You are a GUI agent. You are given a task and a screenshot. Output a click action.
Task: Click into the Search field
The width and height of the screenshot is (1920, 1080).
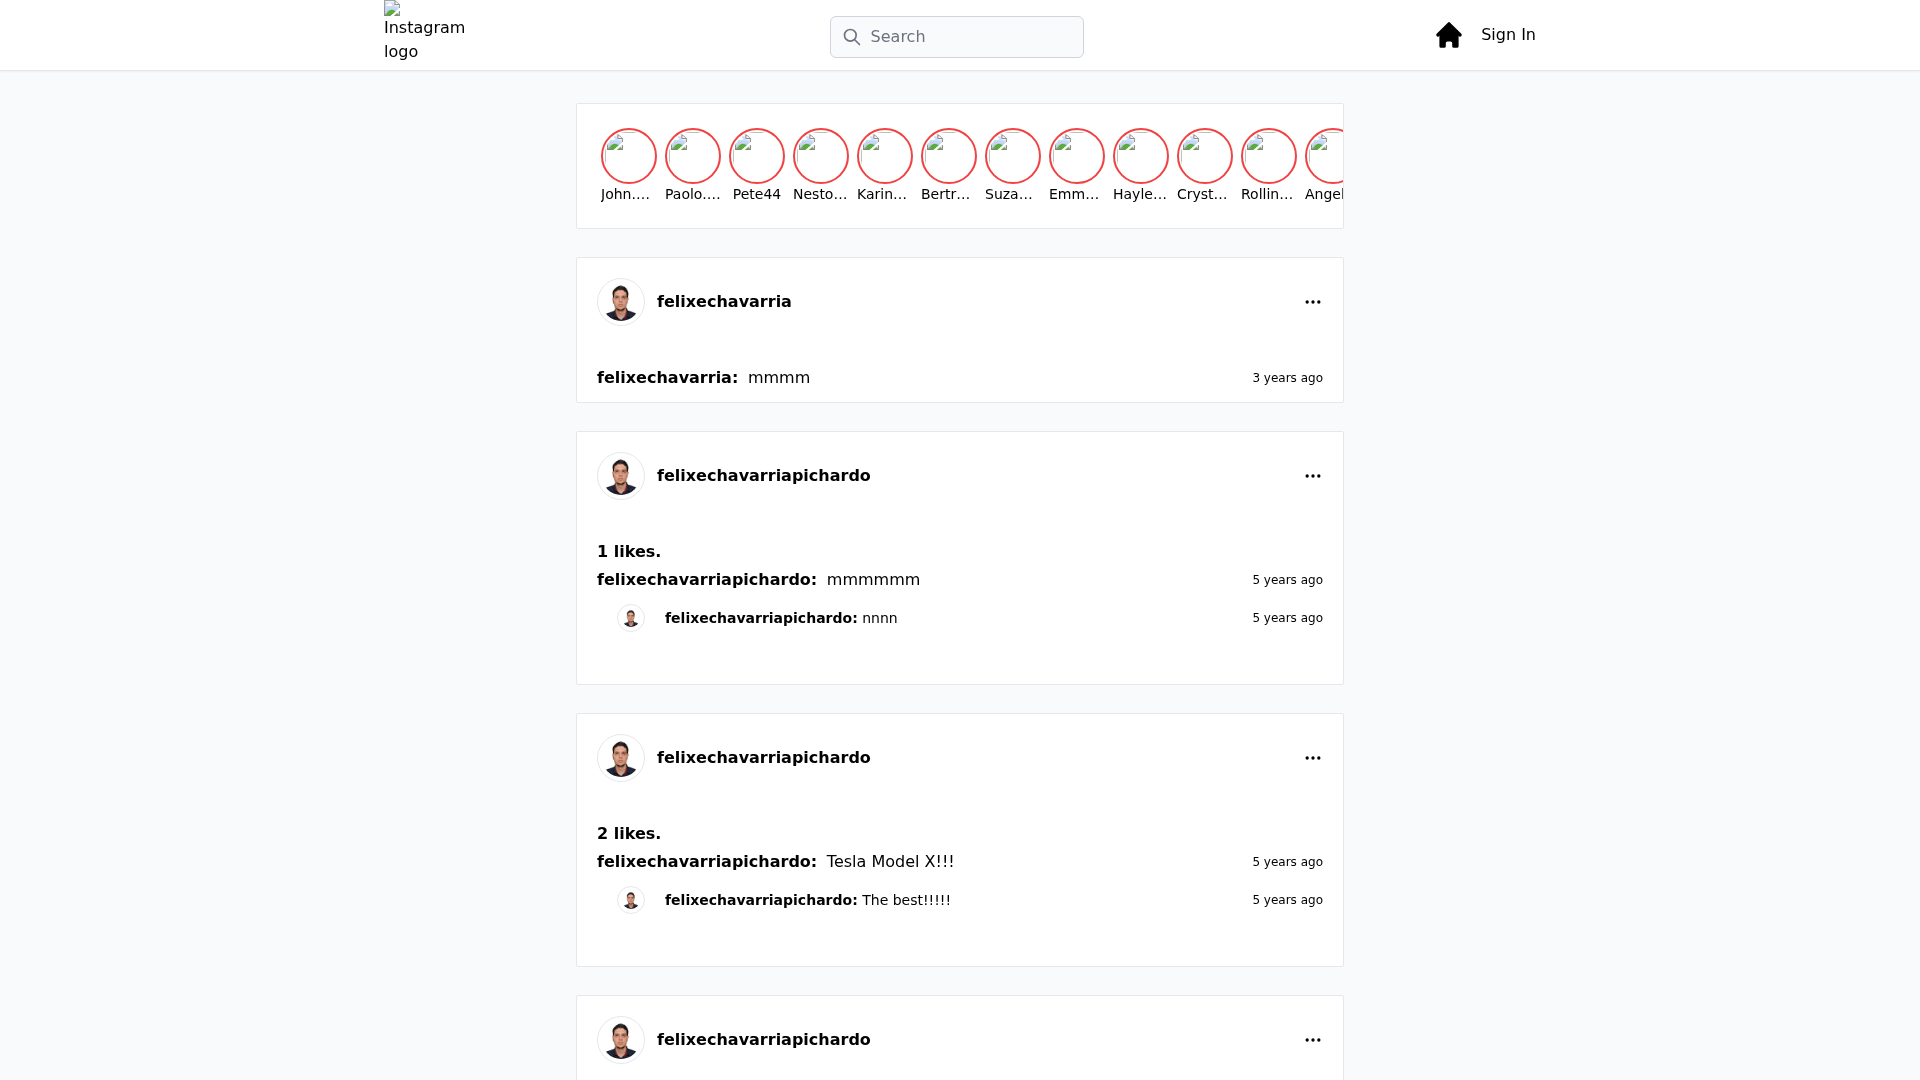(x=956, y=37)
